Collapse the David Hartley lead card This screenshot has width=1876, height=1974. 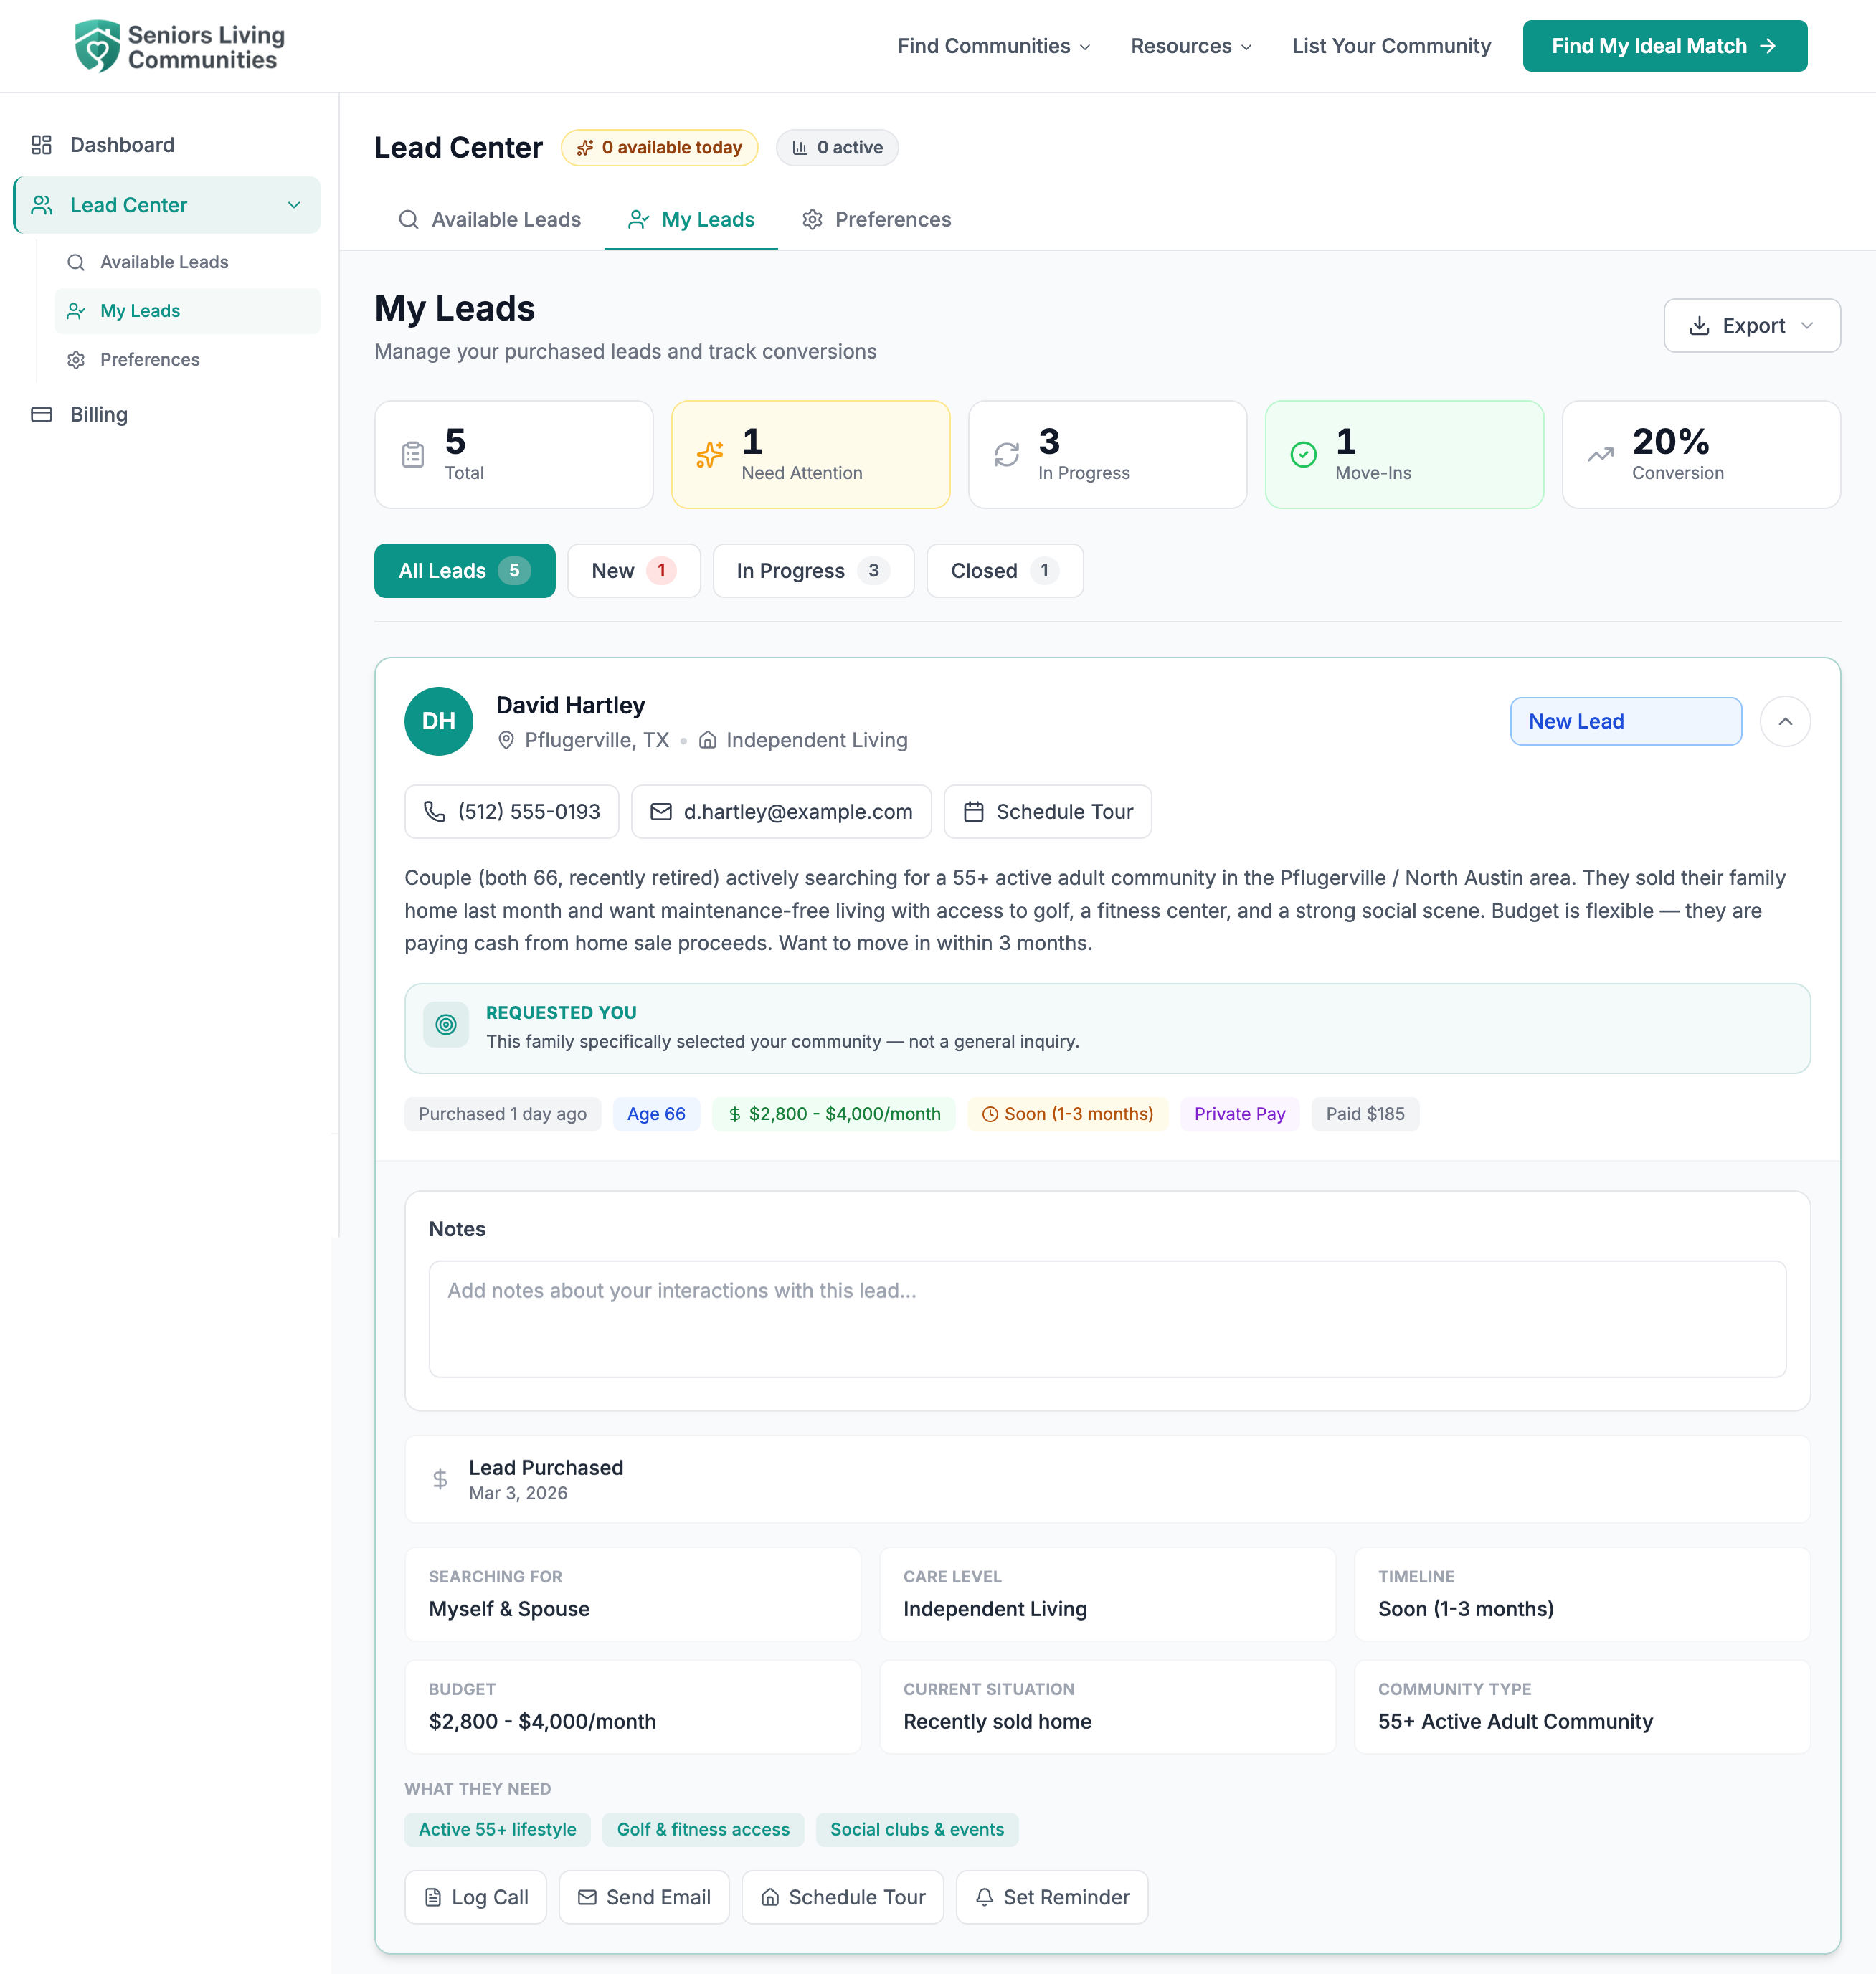[x=1786, y=721]
